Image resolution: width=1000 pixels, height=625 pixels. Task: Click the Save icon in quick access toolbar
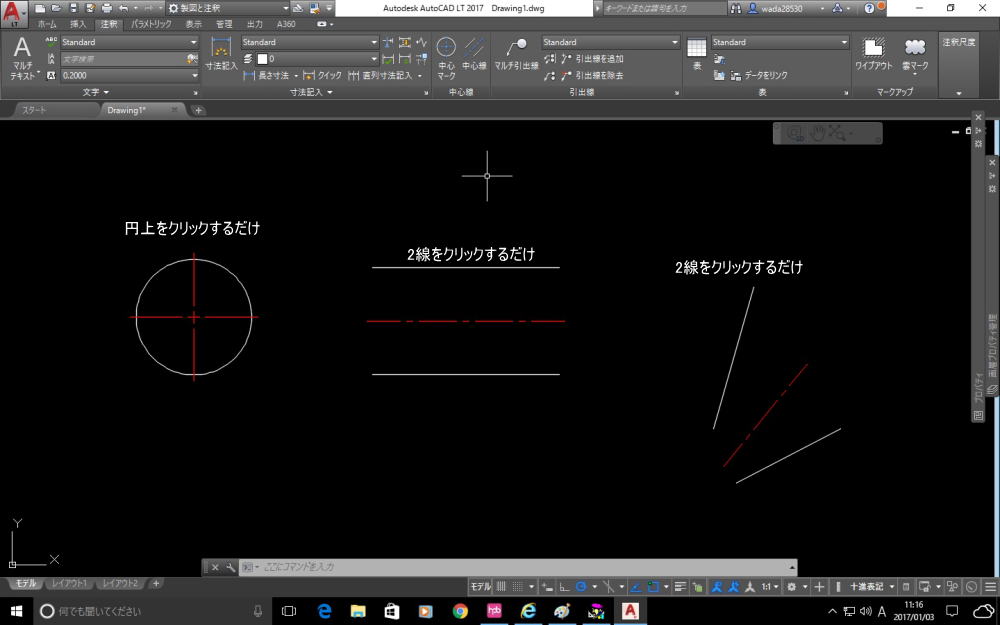tap(73, 8)
